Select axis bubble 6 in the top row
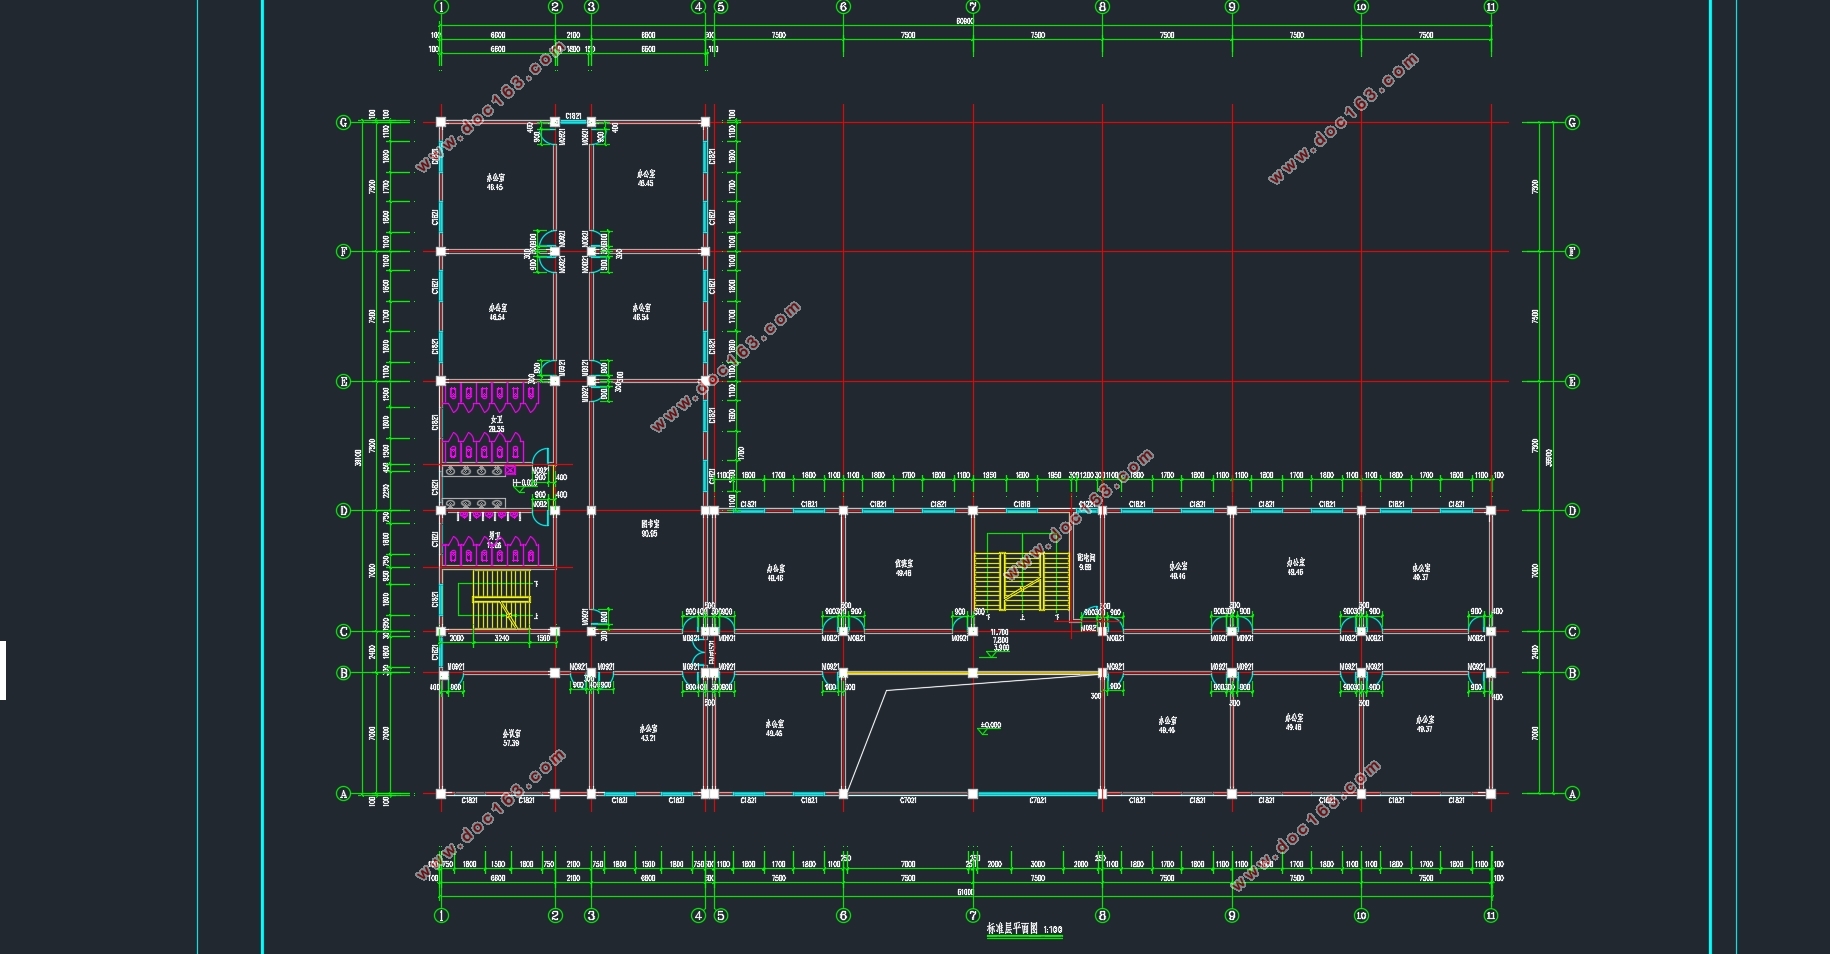Image resolution: width=1830 pixels, height=954 pixels. point(843,7)
